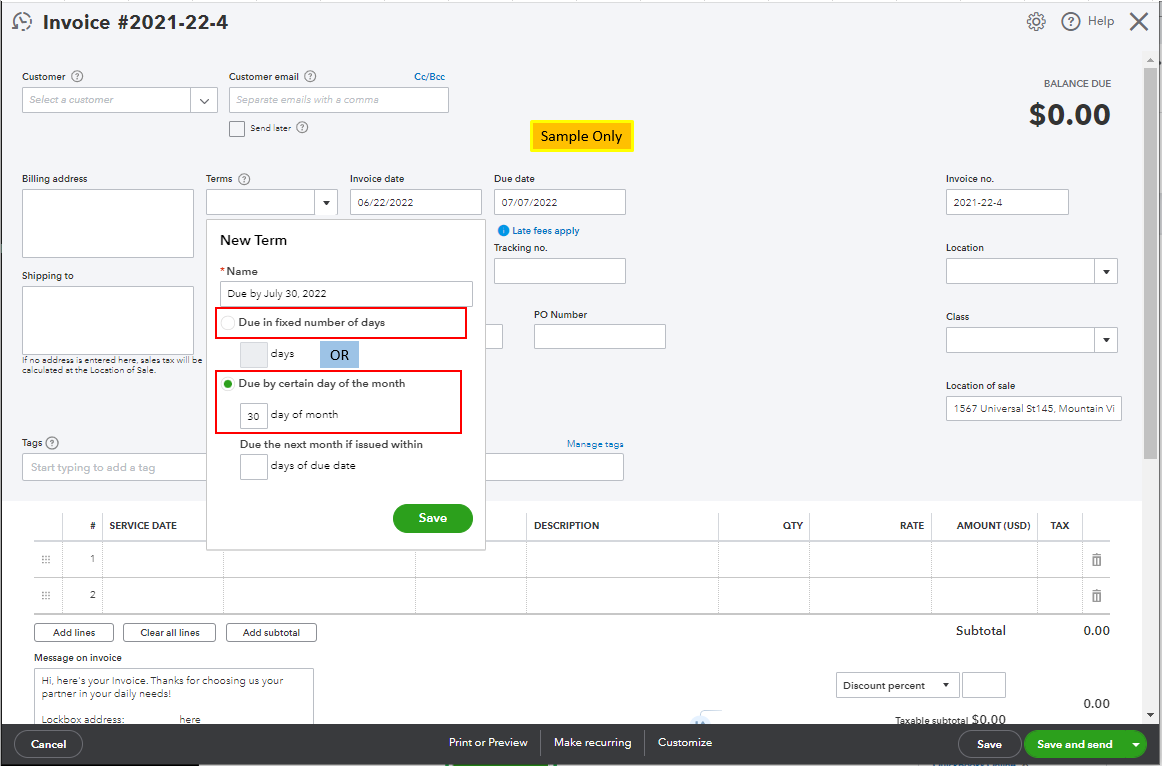Click the Help question mark icon
The height and width of the screenshot is (766, 1162).
tap(1071, 20)
